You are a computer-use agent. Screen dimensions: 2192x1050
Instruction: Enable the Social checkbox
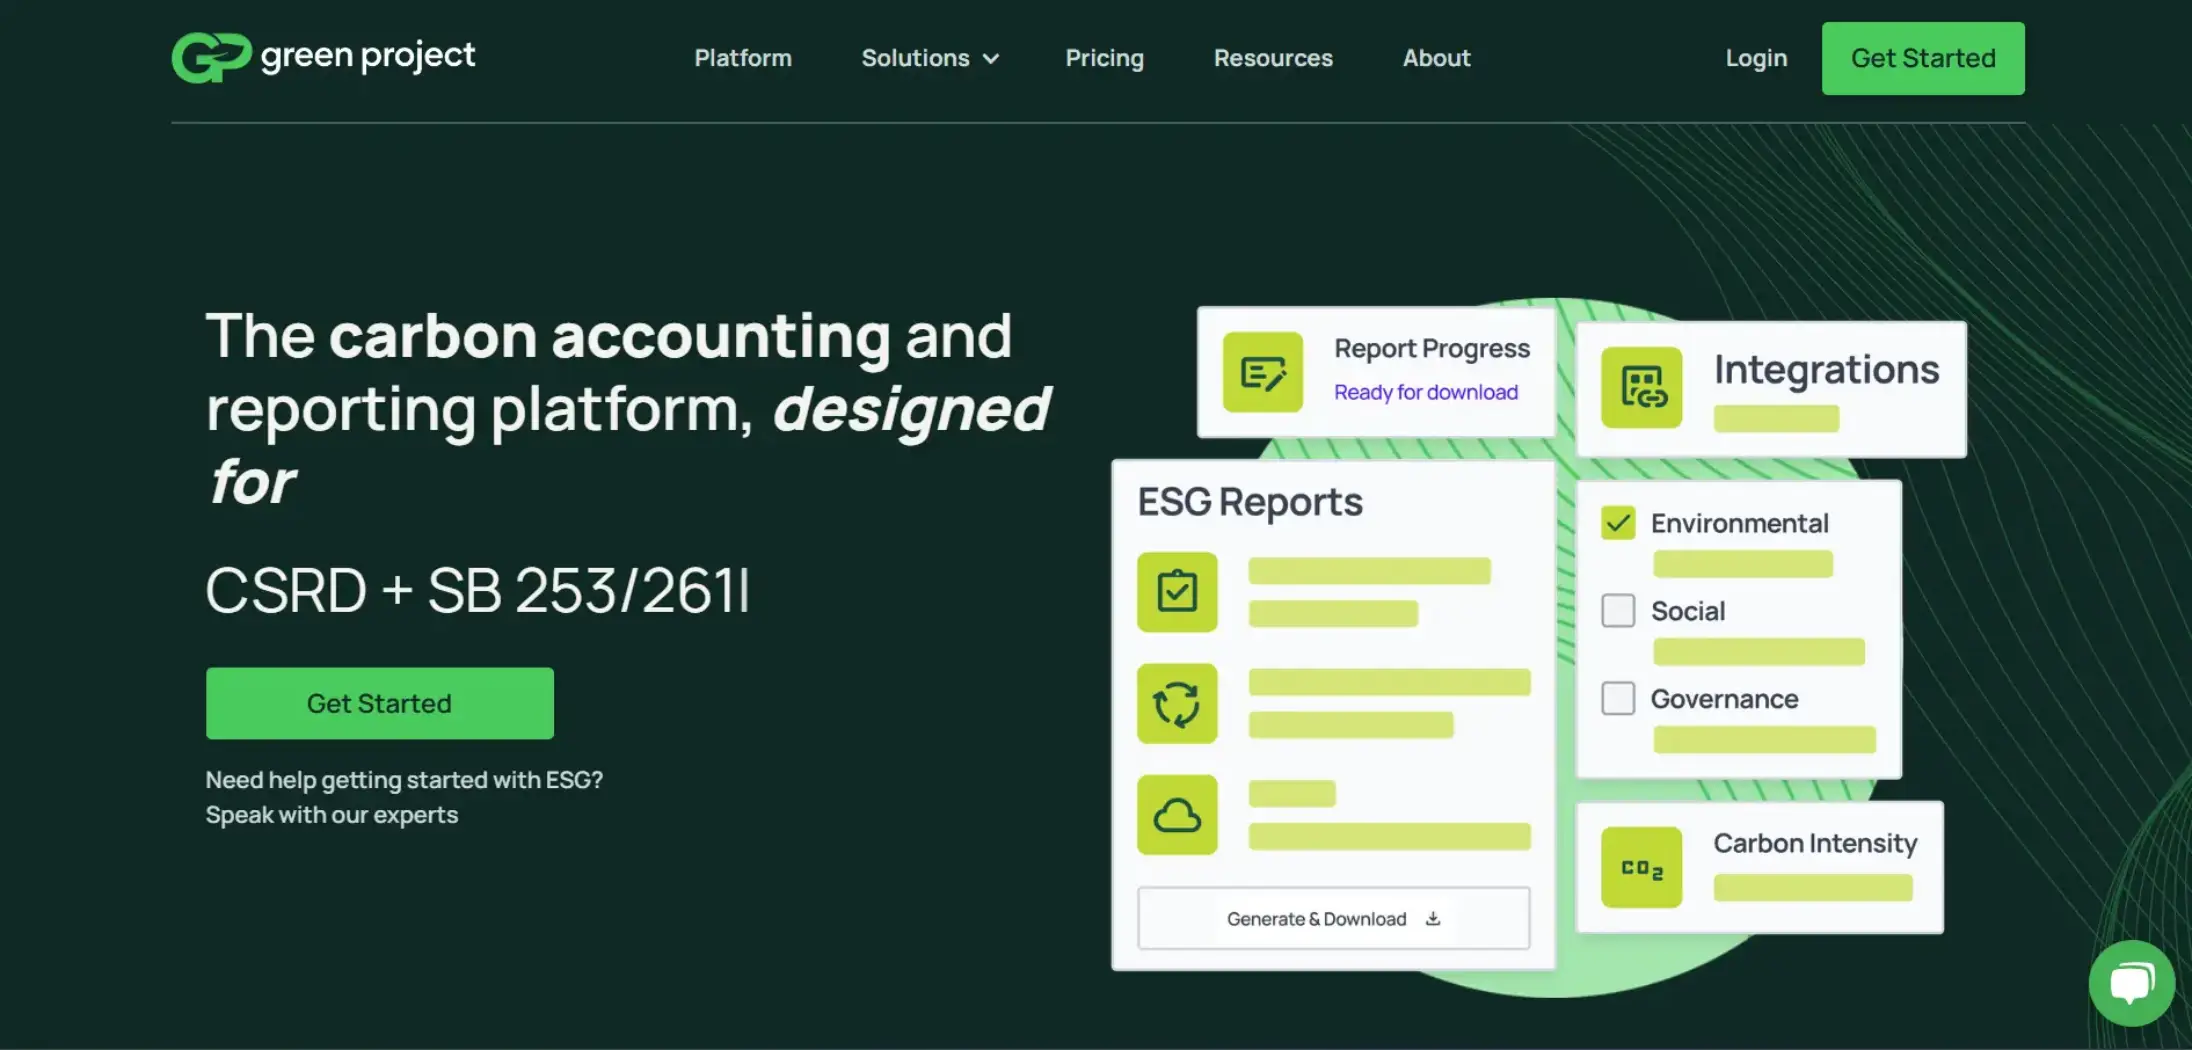tap(1616, 610)
